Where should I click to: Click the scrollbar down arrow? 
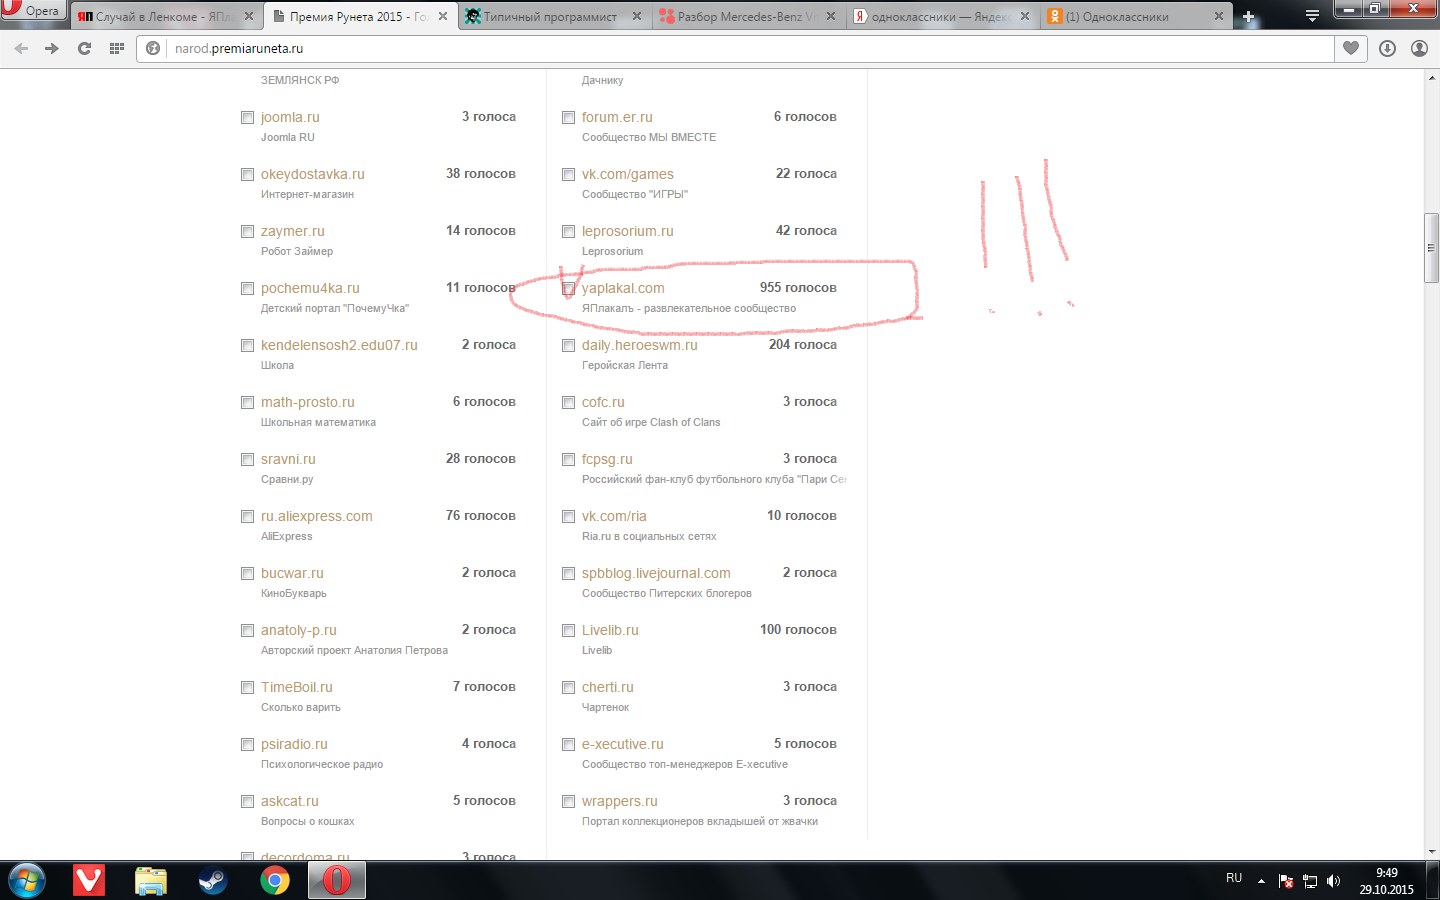[1431, 851]
